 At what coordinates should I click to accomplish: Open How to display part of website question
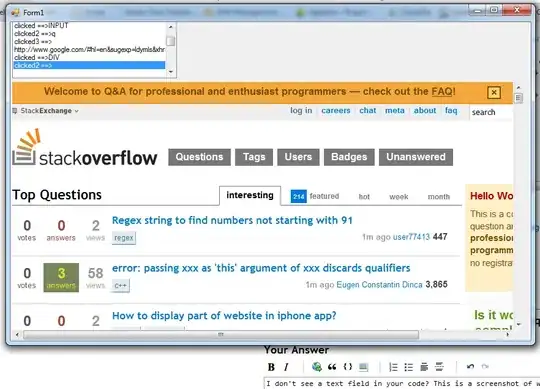click(224, 316)
